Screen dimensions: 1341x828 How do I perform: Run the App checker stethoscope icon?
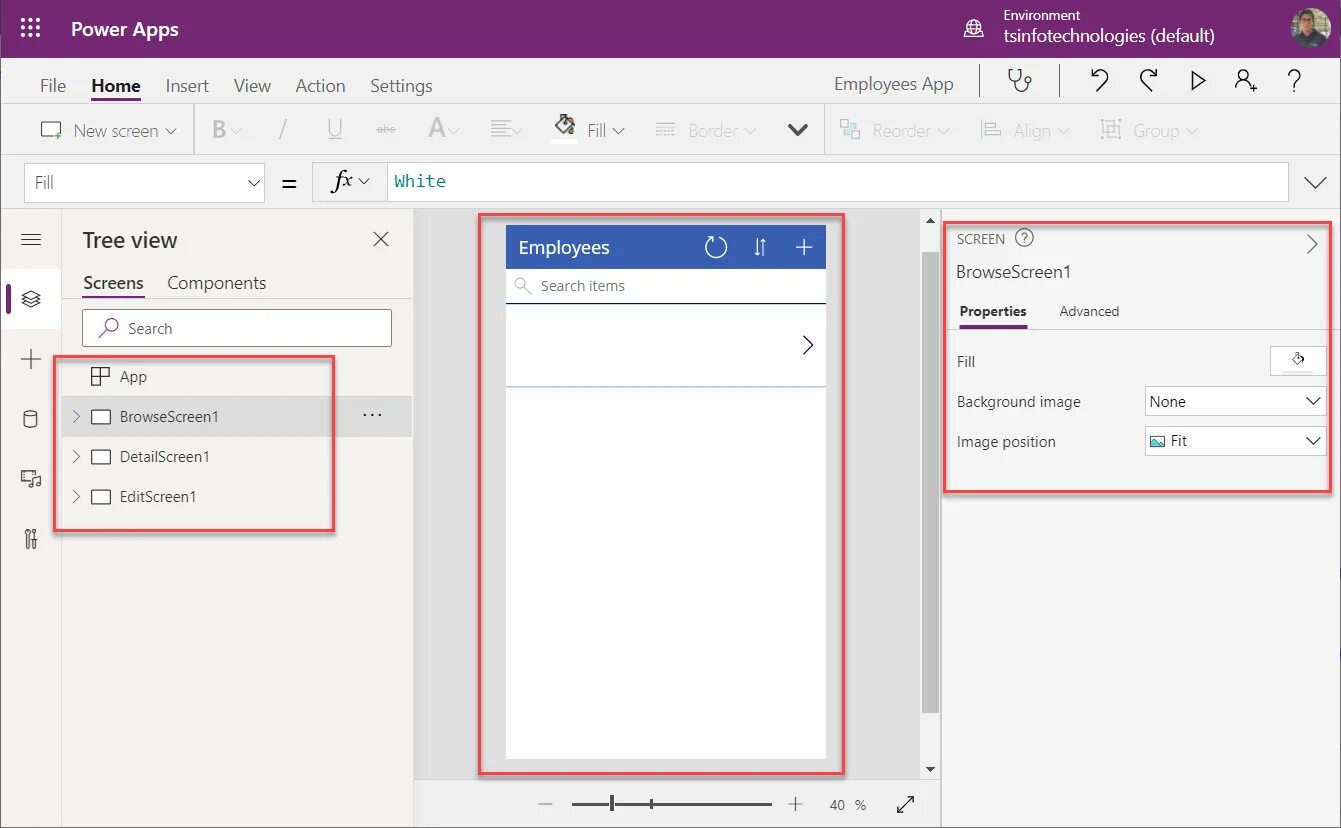point(1019,81)
